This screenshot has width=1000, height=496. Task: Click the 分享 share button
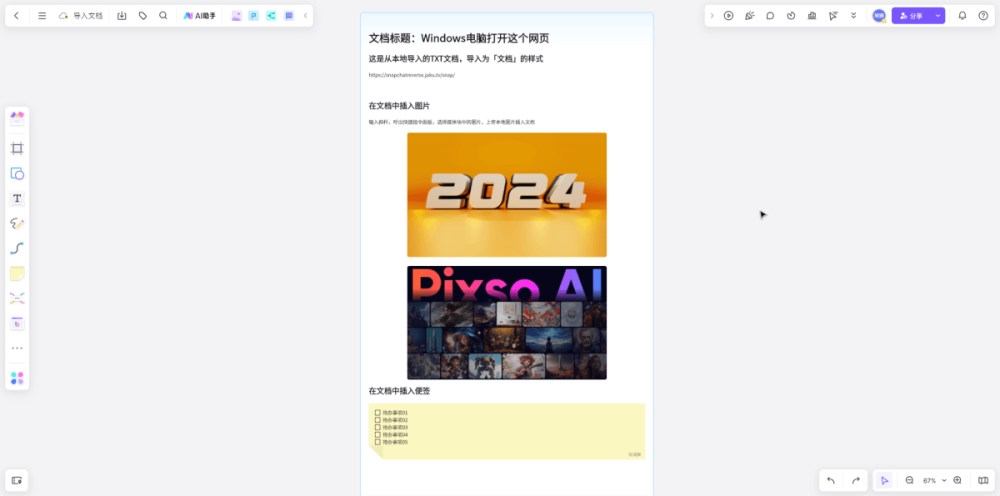[912, 16]
